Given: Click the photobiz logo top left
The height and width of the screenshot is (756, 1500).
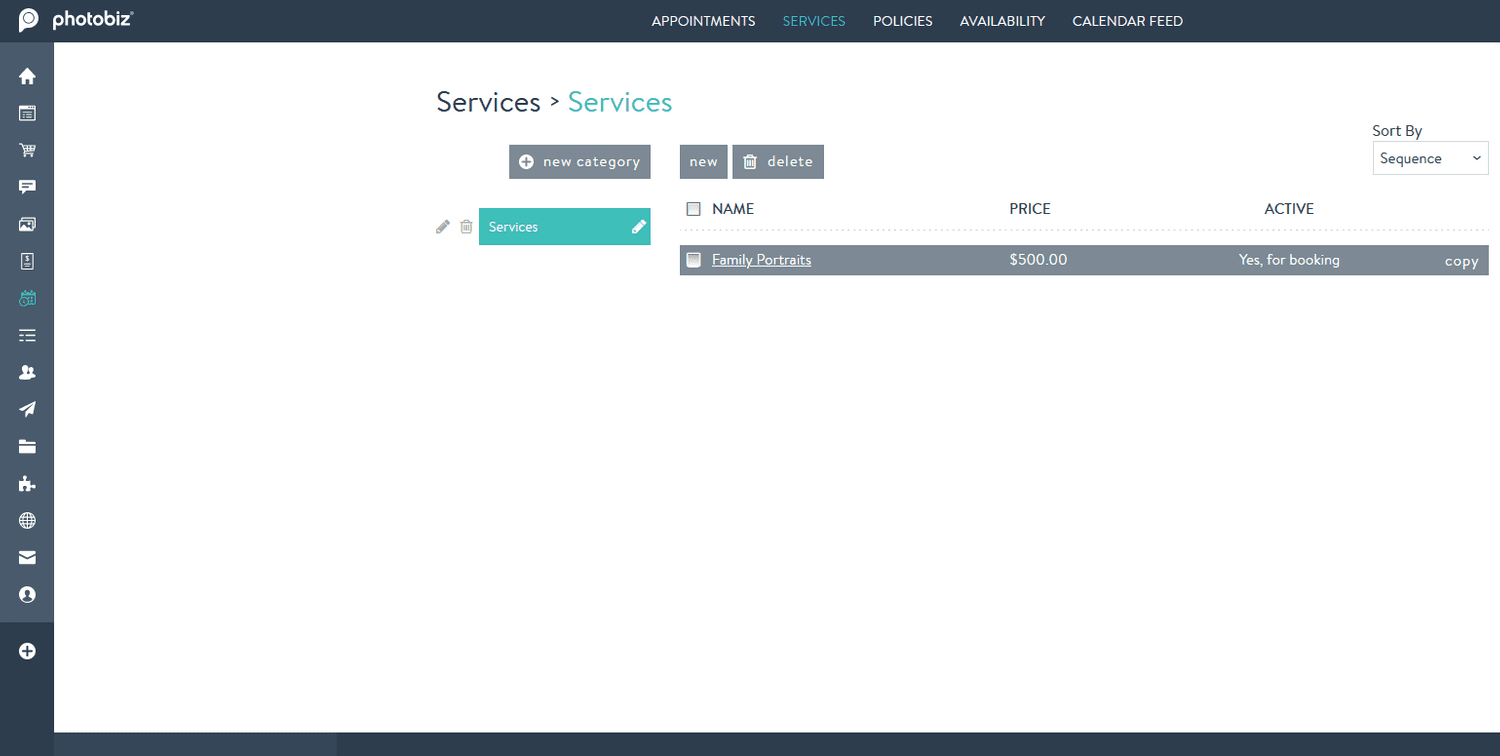Looking at the screenshot, I should [x=77, y=20].
